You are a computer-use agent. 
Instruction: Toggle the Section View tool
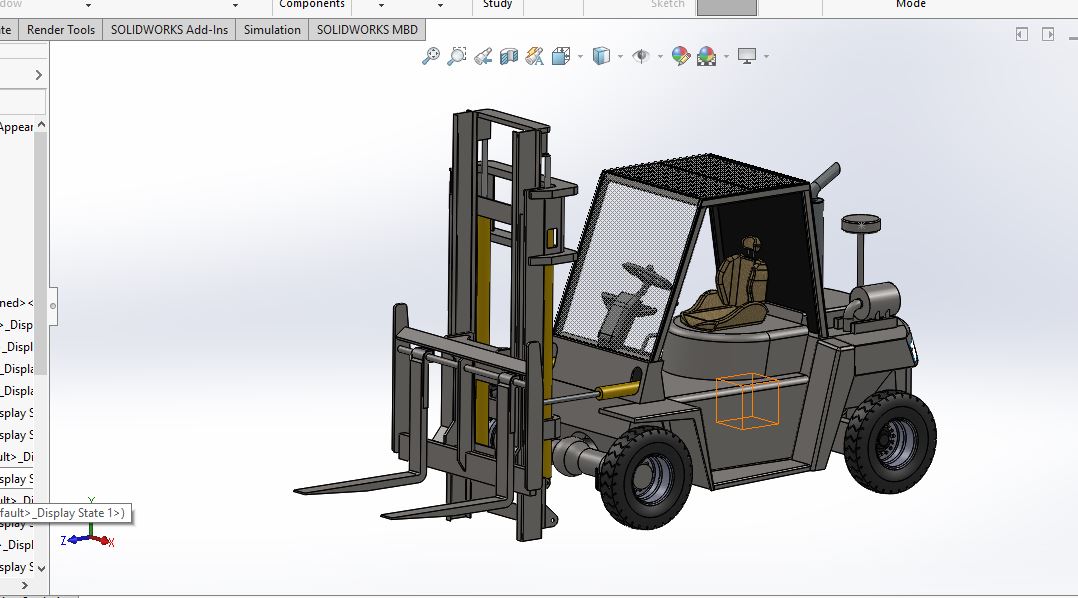[x=509, y=56]
